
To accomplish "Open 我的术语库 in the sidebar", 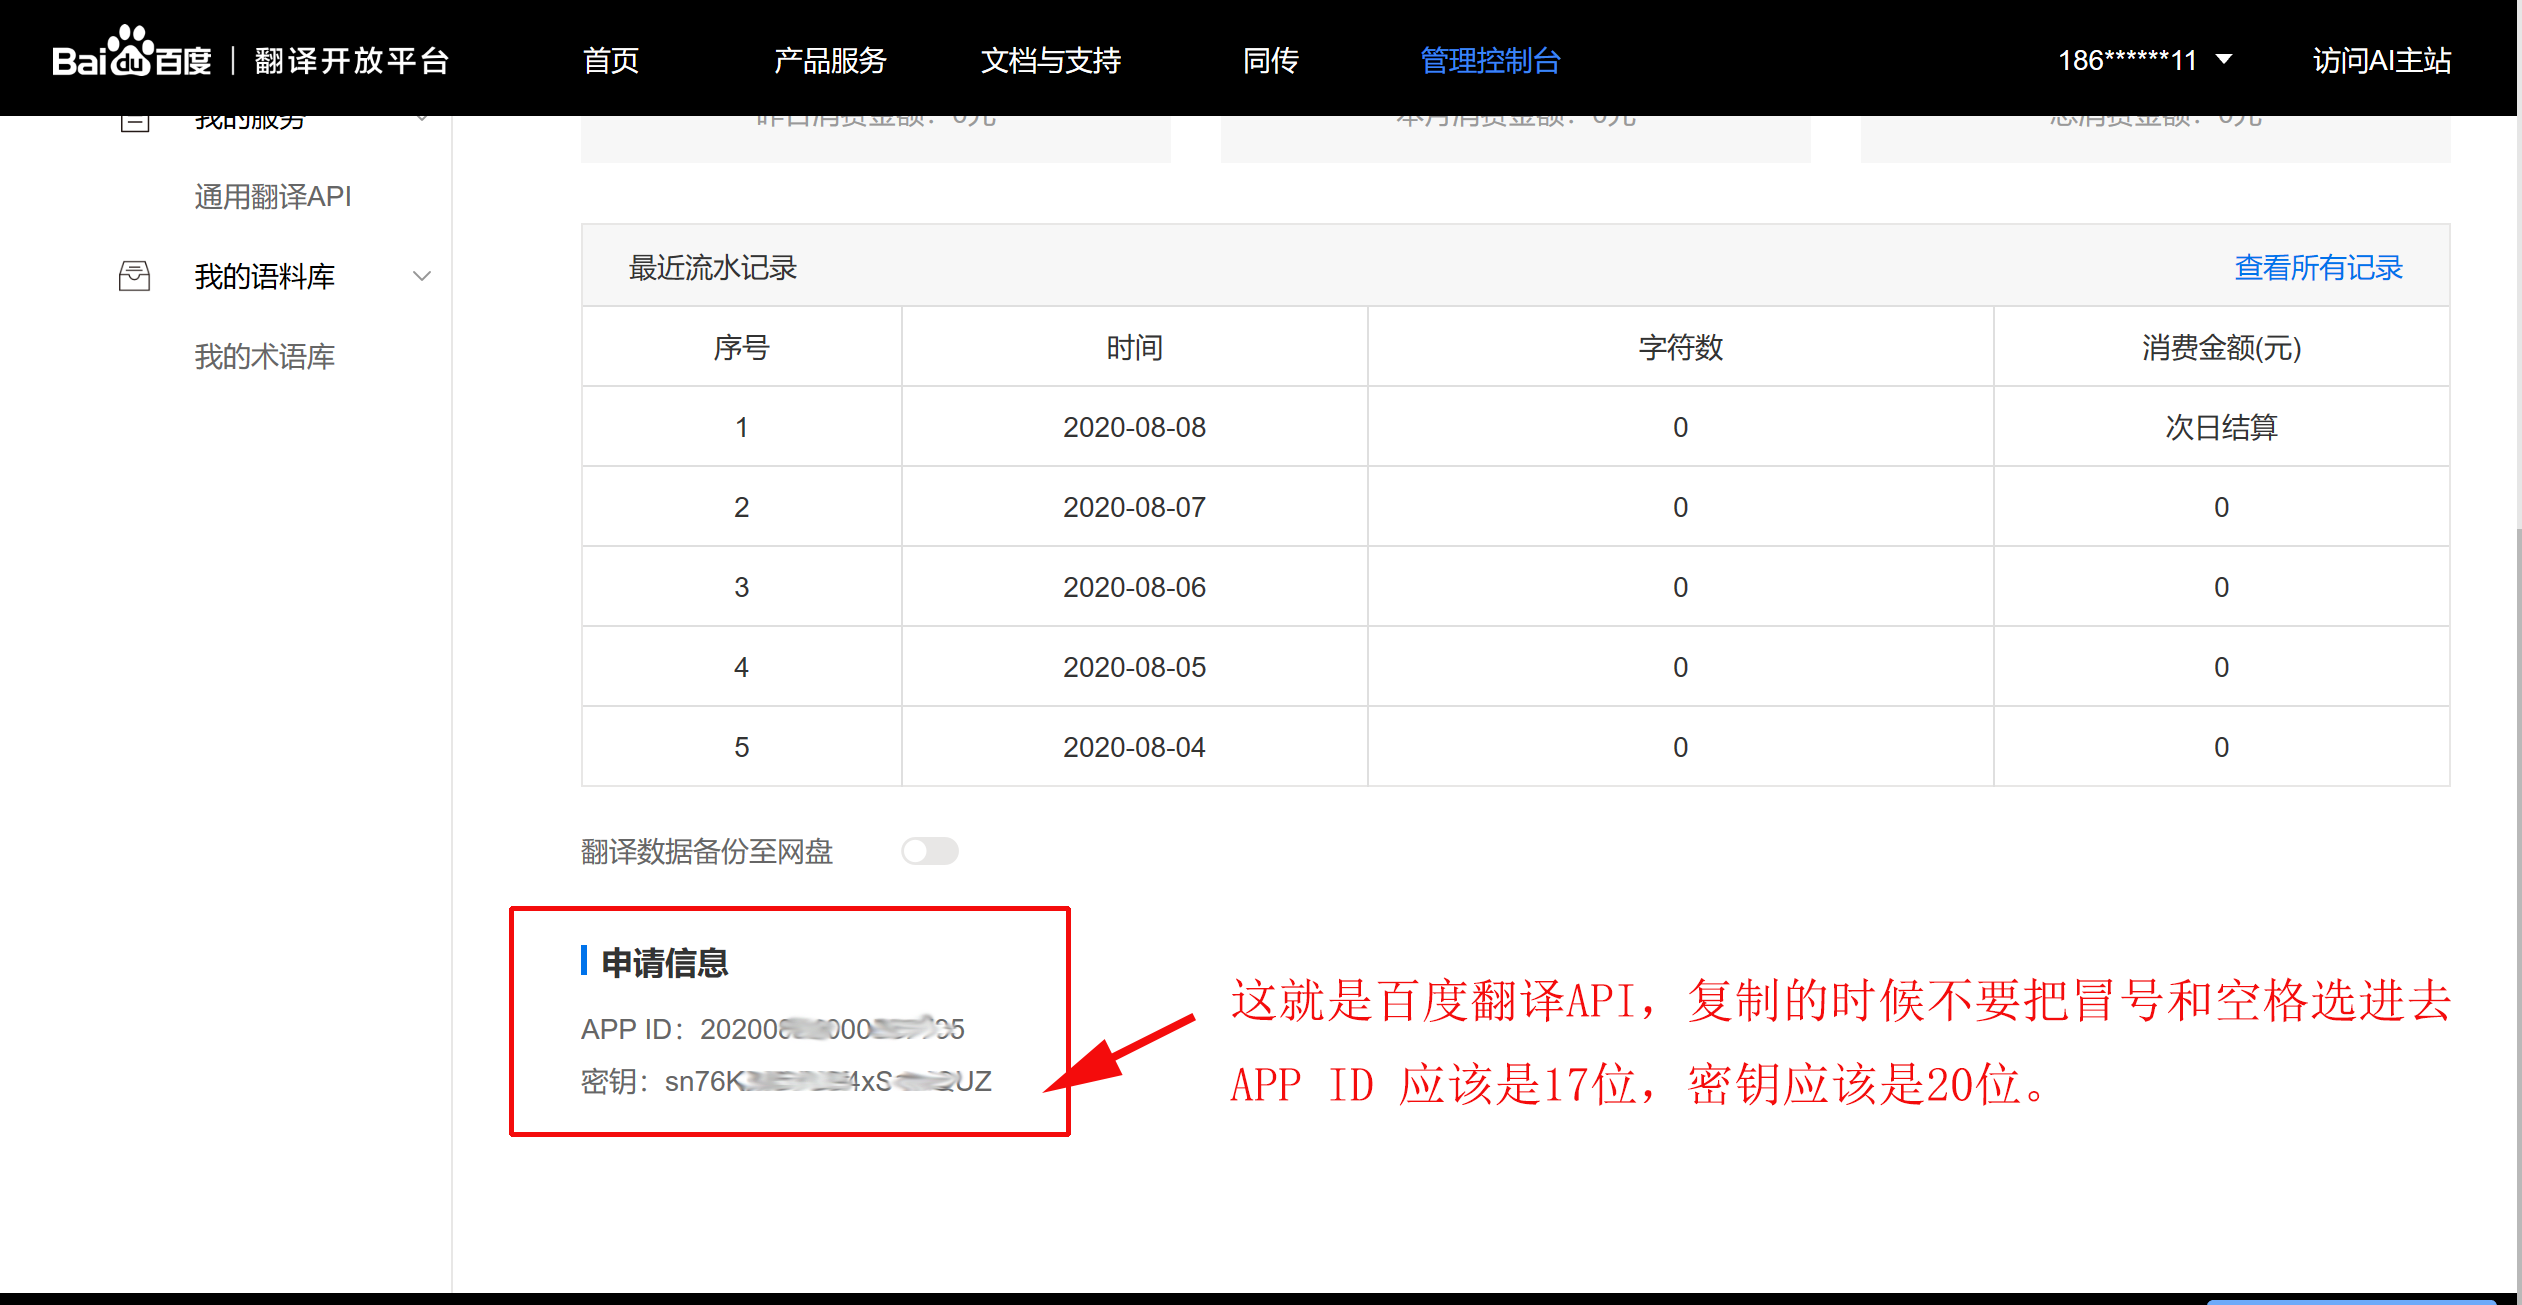I will (x=265, y=356).
